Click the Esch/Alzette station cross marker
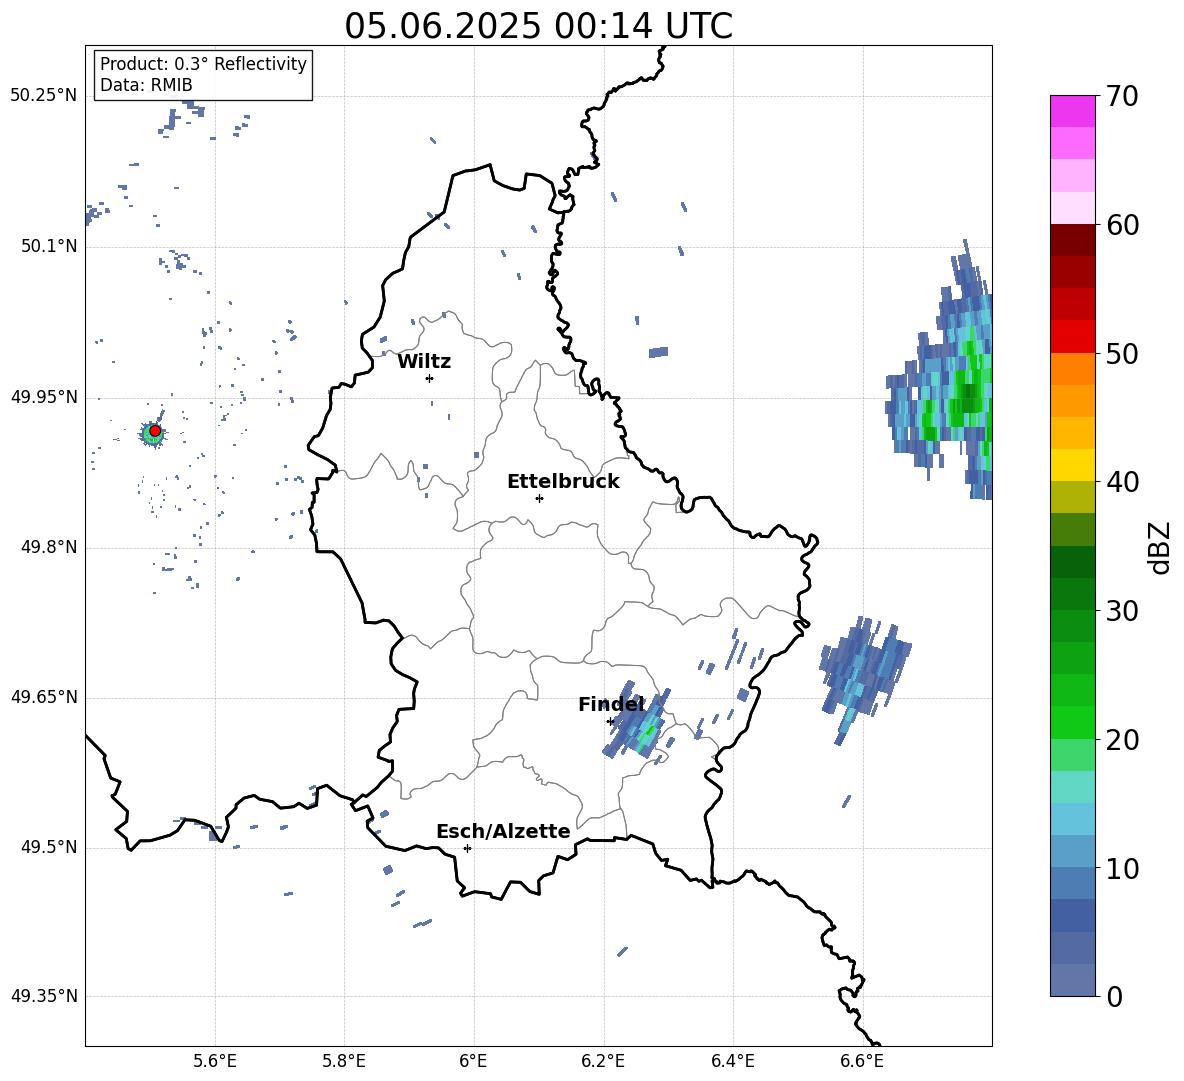Screen dimensions: 1184x1081 467,848
